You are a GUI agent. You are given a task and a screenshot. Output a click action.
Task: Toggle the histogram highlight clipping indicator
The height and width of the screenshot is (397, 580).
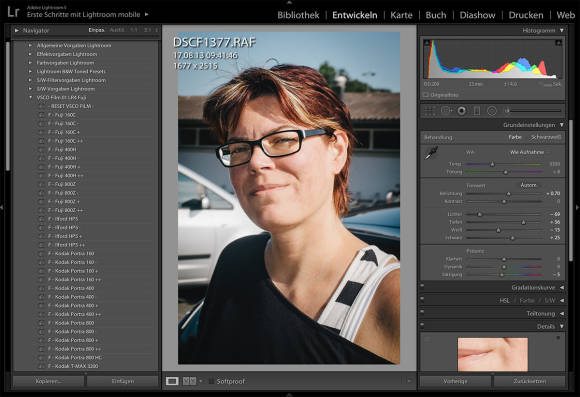tap(559, 43)
